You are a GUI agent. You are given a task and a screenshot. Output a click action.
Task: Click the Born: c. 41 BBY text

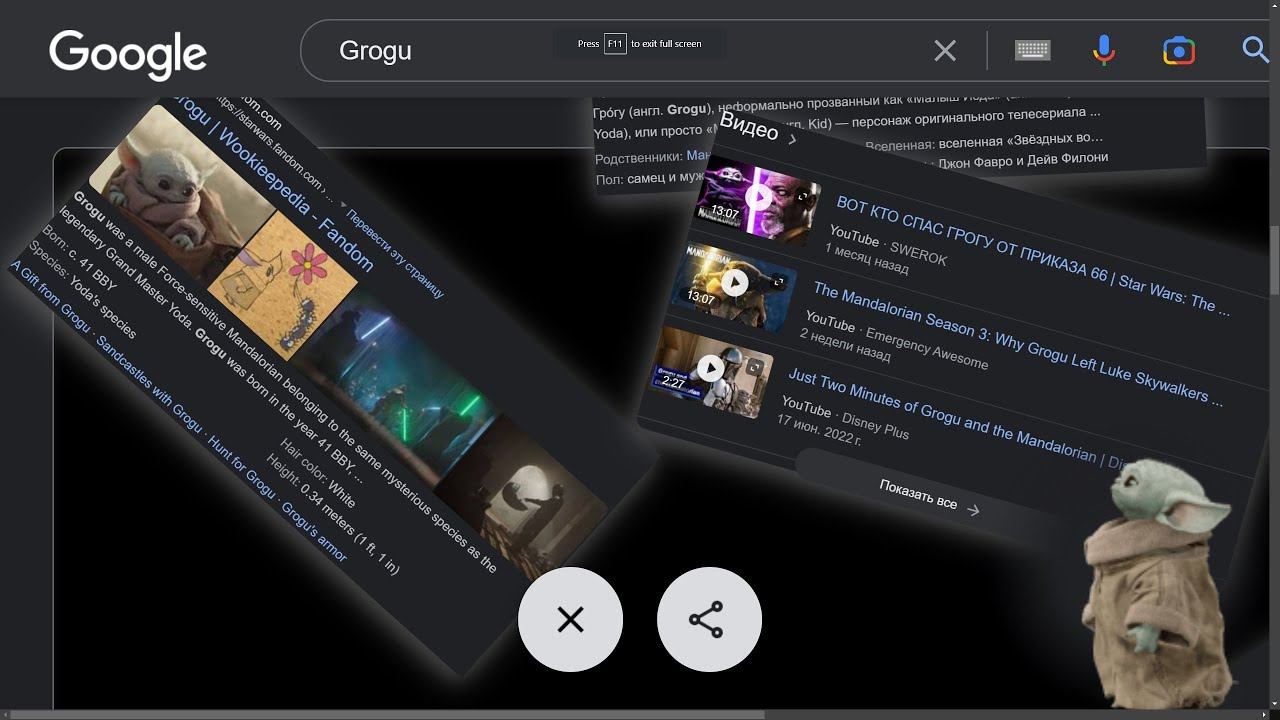point(80,258)
